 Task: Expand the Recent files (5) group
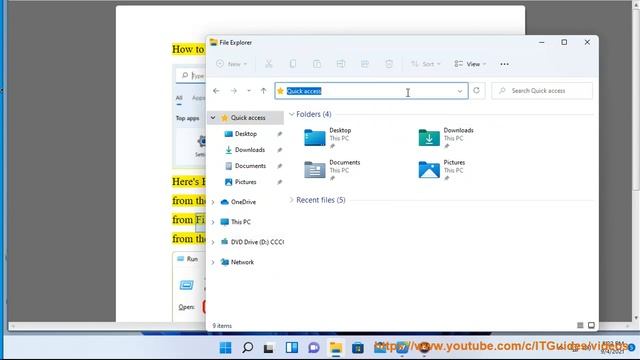(x=291, y=200)
